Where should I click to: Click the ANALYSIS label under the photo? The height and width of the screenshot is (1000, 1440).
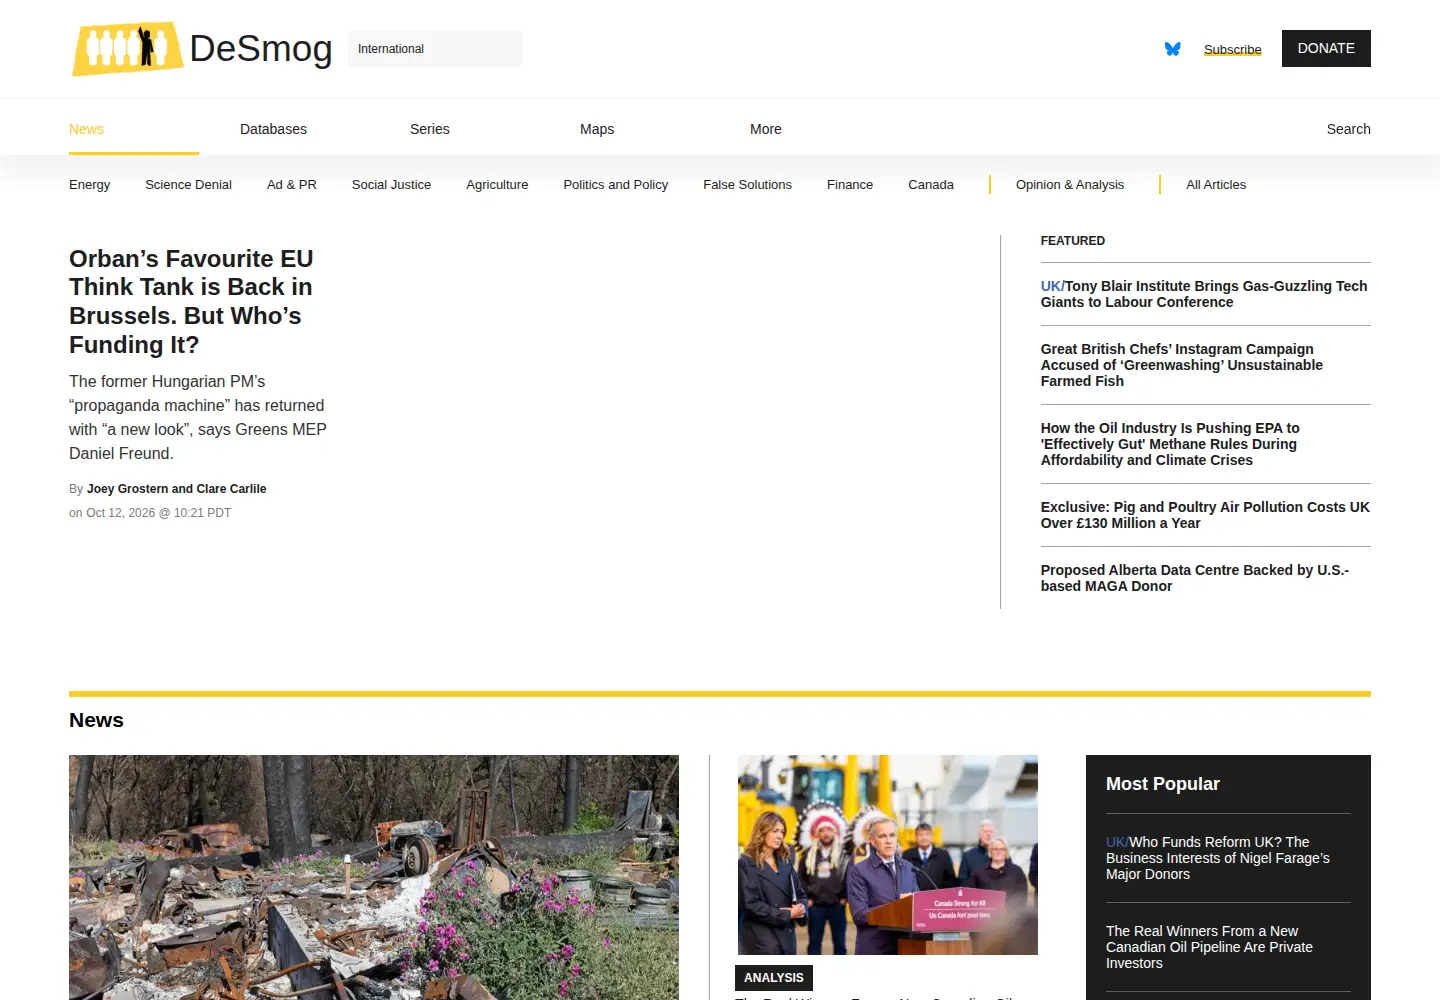pyautogui.click(x=774, y=978)
